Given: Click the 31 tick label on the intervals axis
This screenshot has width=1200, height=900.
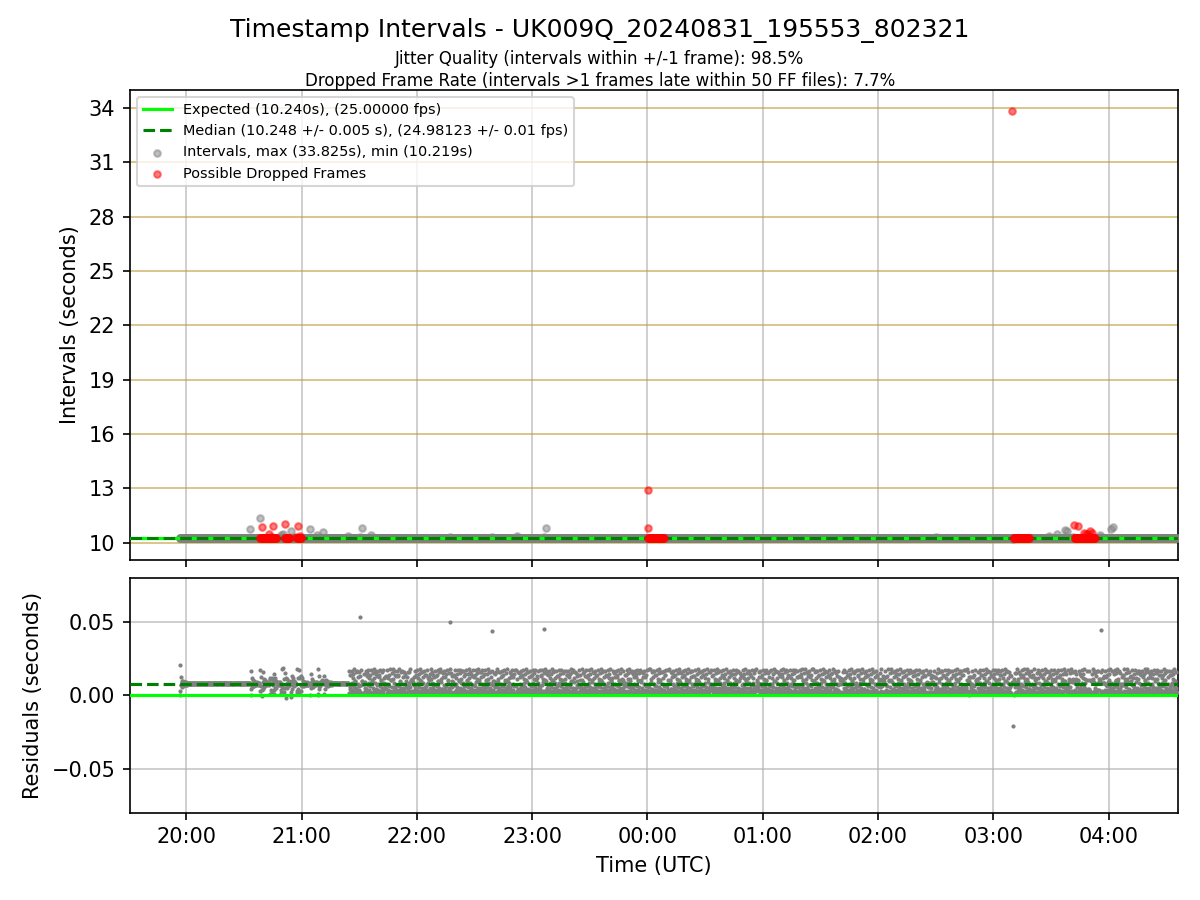Looking at the screenshot, I should point(103,162).
